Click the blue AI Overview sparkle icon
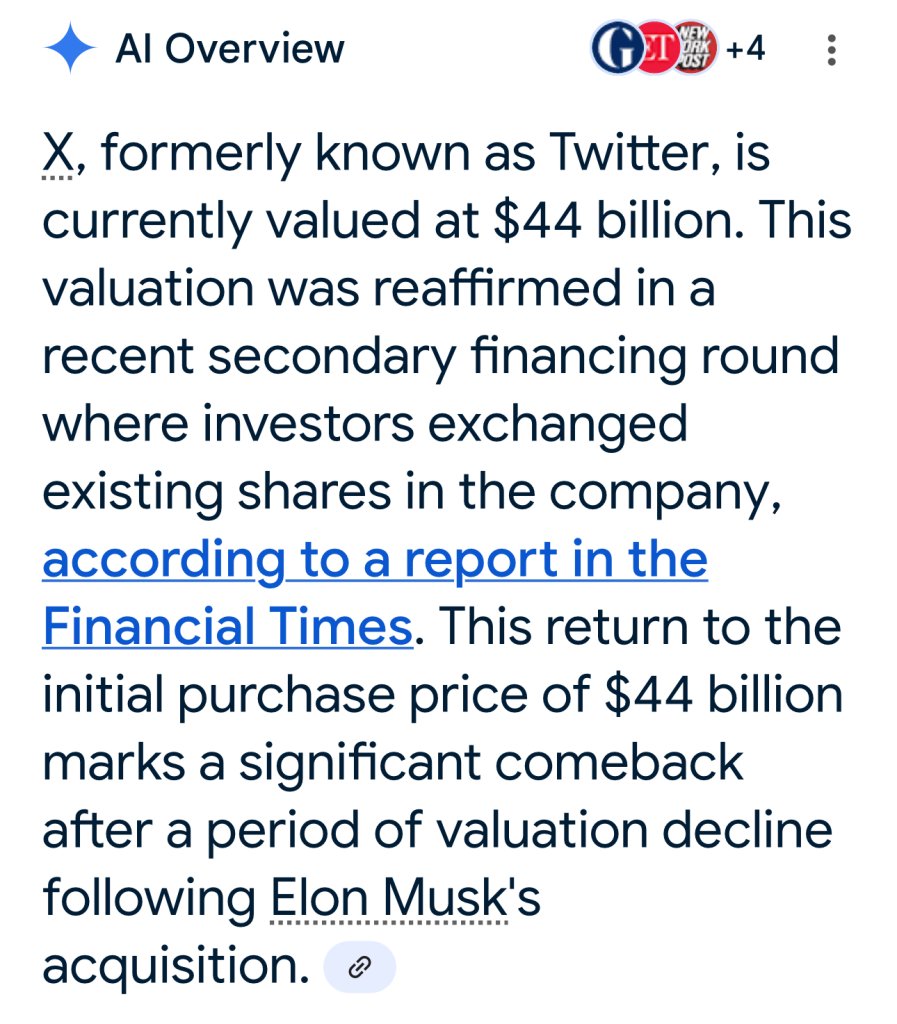Screen dimensions: 897x1024 [70, 48]
